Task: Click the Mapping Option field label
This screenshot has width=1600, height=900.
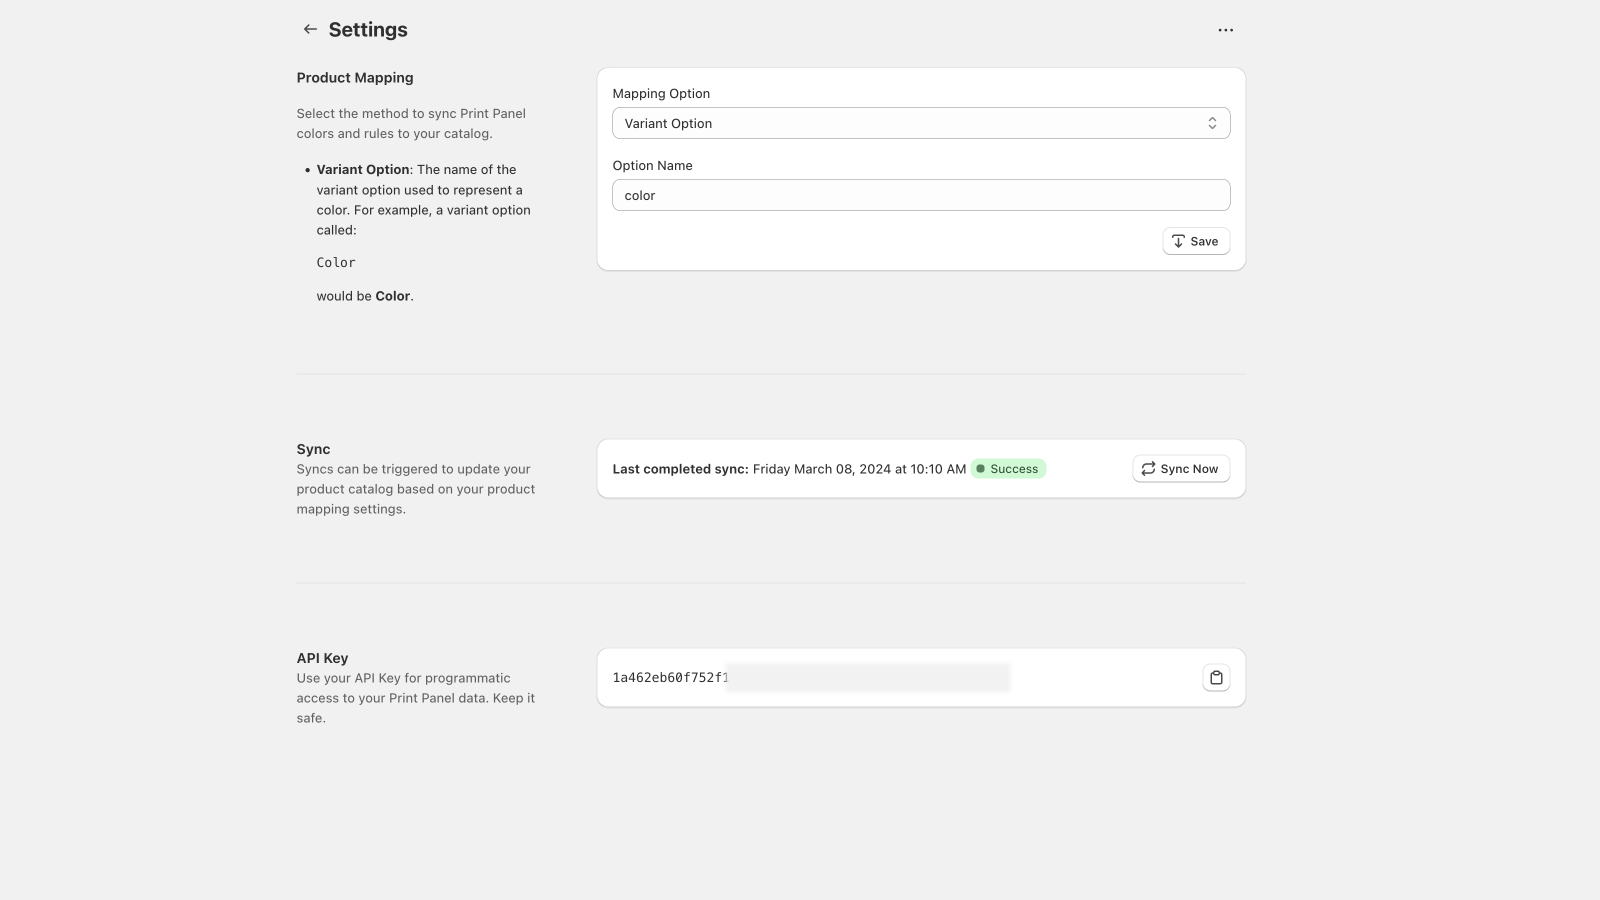Action: pos(661,94)
